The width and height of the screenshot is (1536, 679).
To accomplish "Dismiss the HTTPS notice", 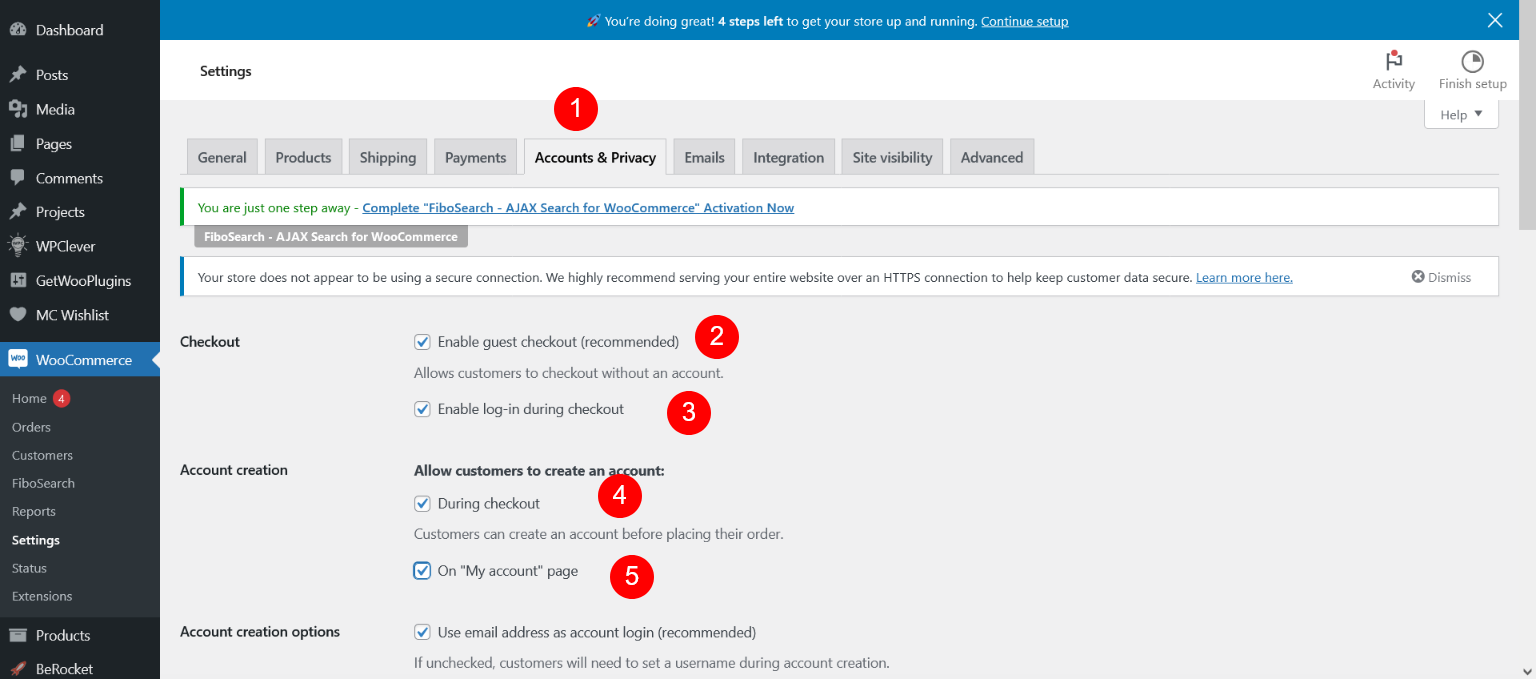I will pyautogui.click(x=1441, y=277).
